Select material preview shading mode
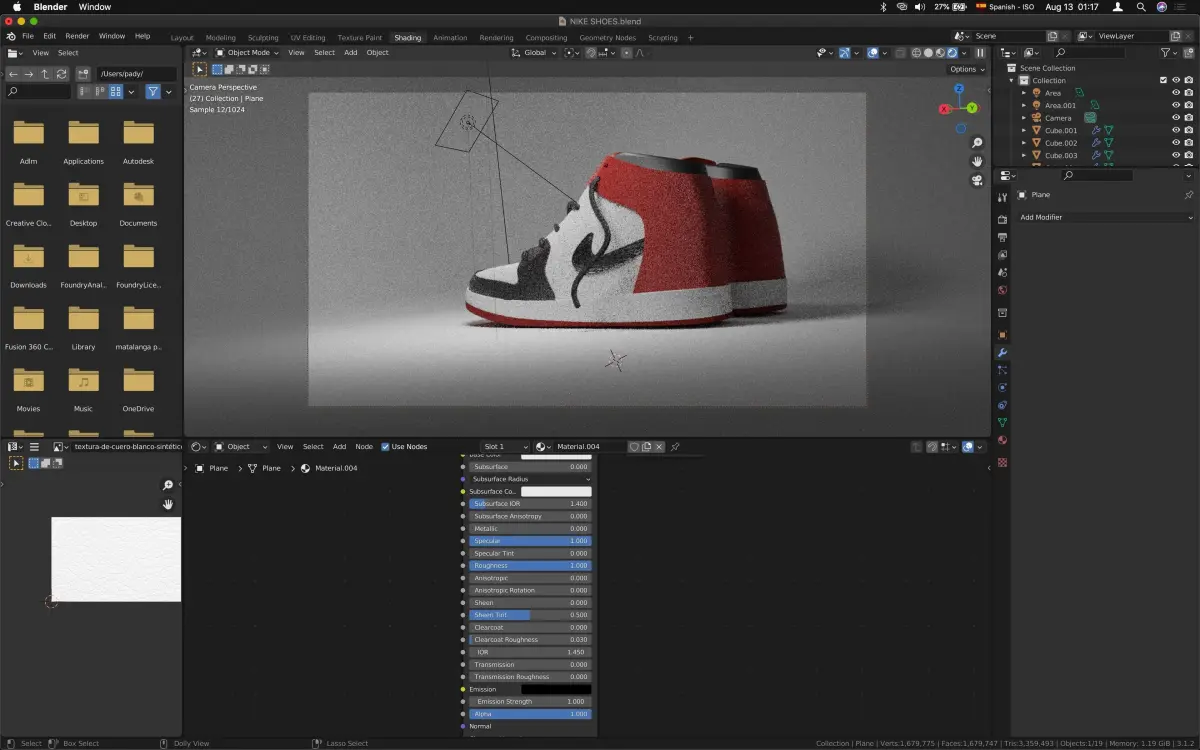The width and height of the screenshot is (1200, 750). click(940, 53)
